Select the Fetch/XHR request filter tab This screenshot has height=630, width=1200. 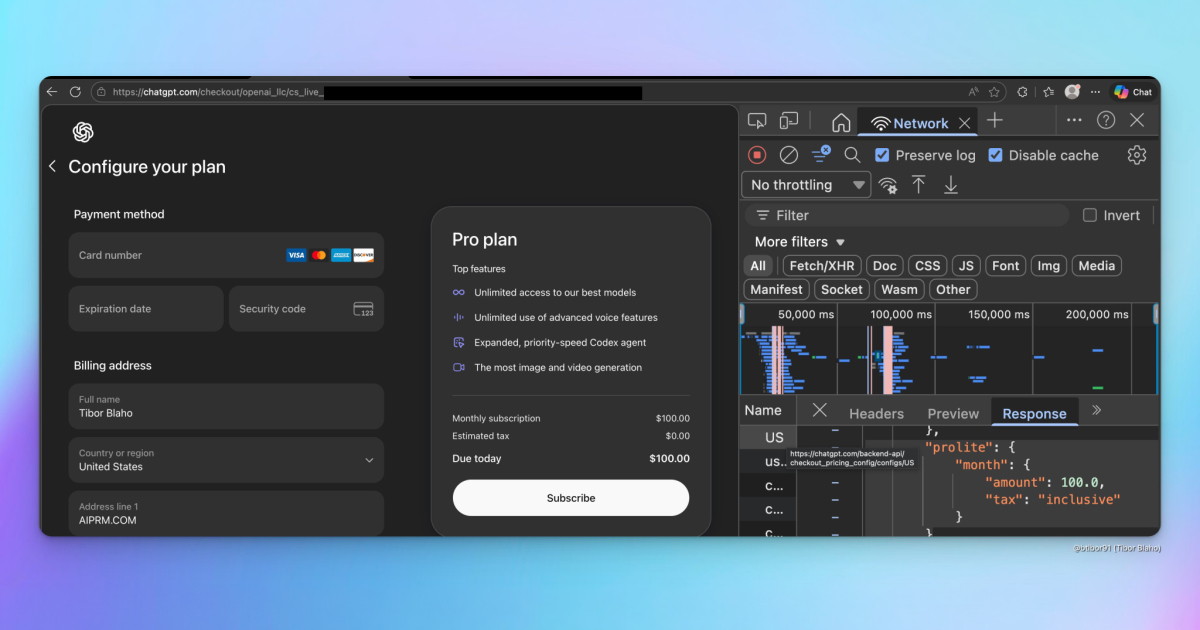pyautogui.click(x=821, y=265)
